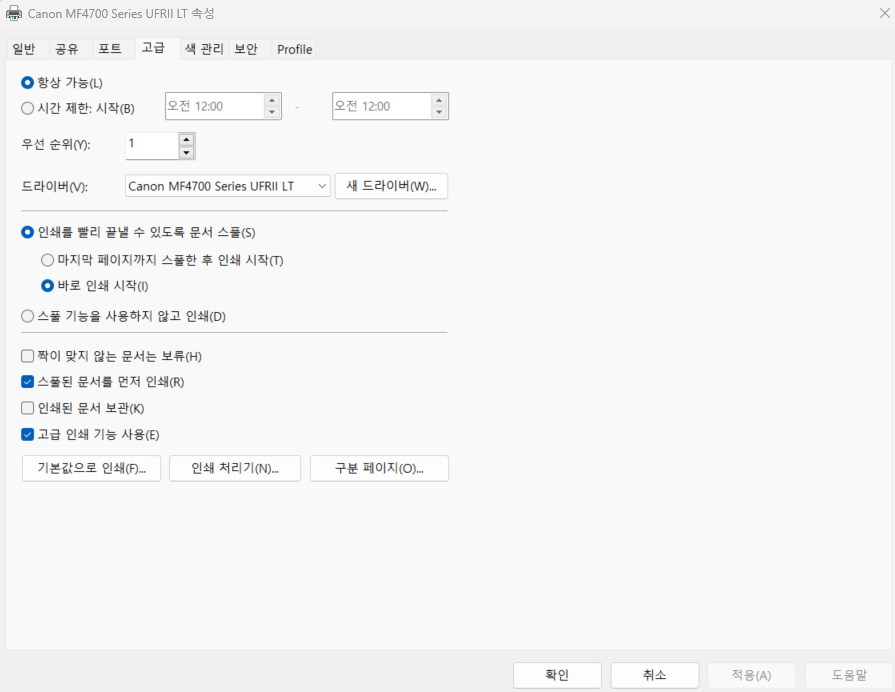Enable 짝이 맞지 않는 문서는 보류 checkbox
The height and width of the screenshot is (692, 895).
(27, 356)
